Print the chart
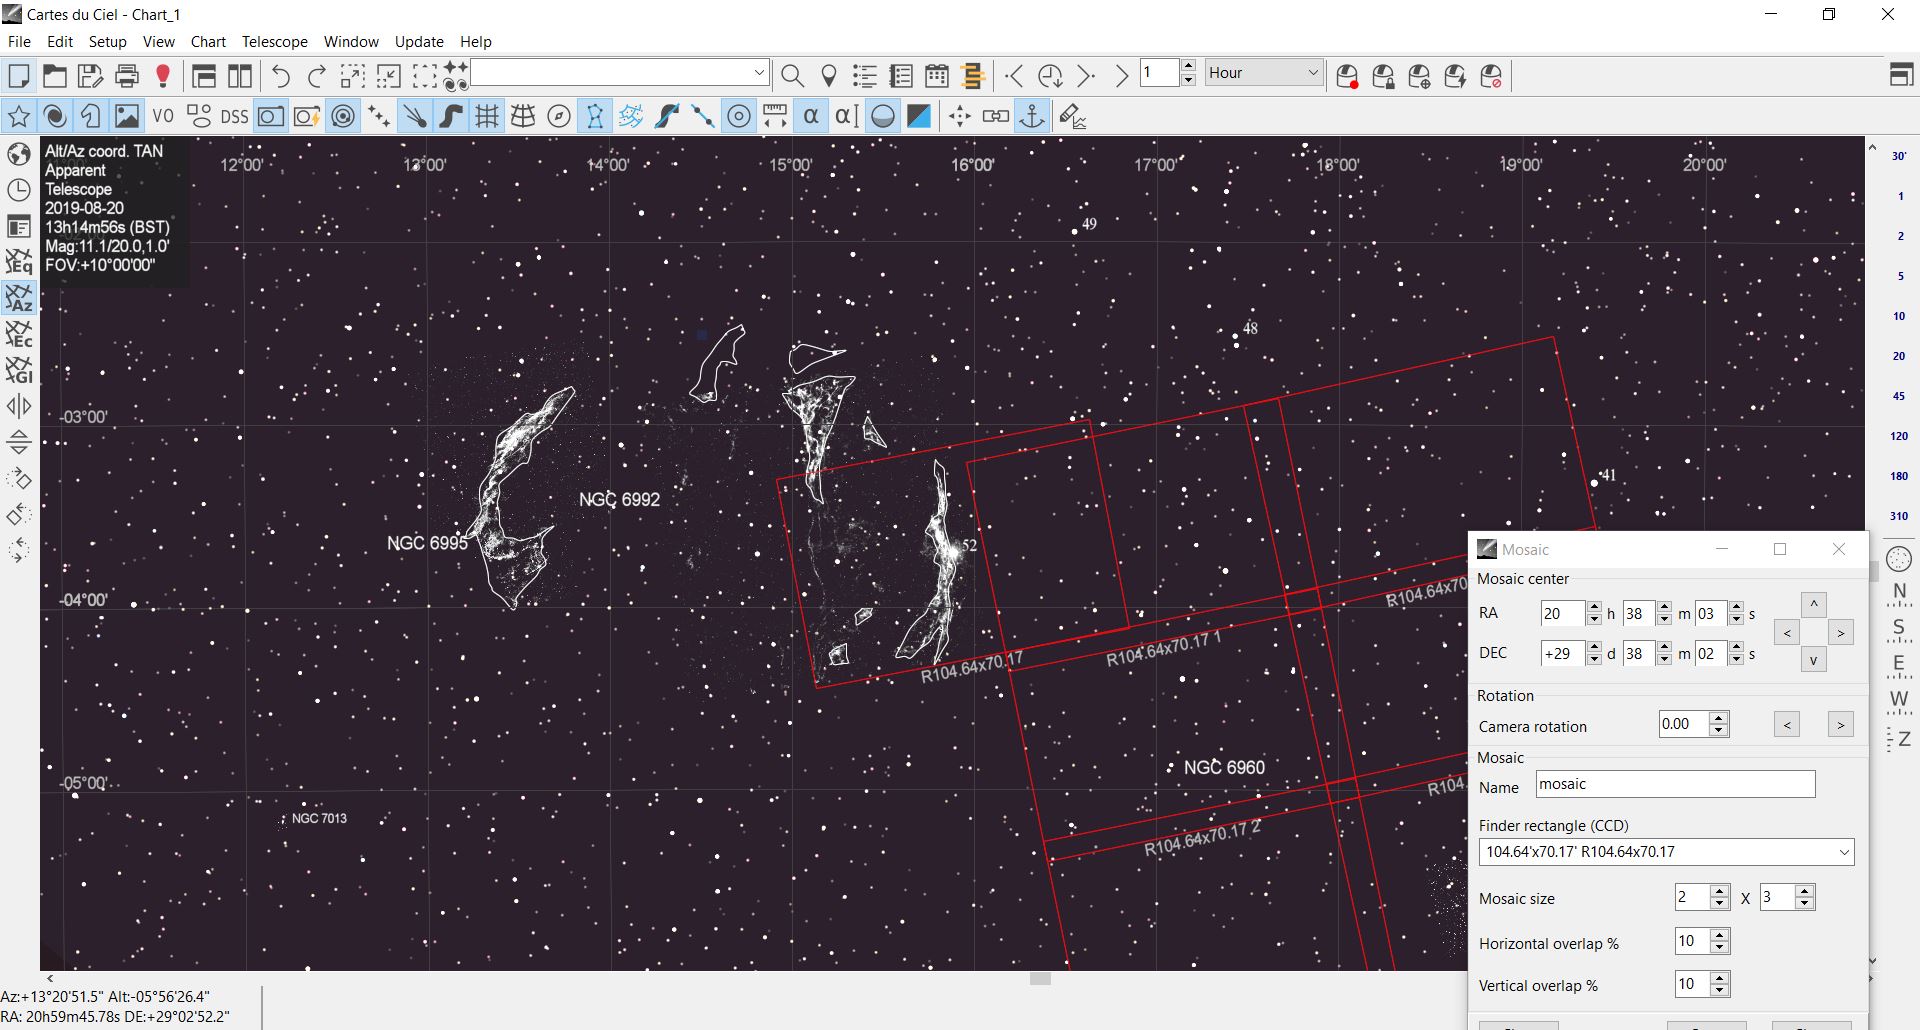Viewport: 1920px width, 1030px height. [x=127, y=76]
